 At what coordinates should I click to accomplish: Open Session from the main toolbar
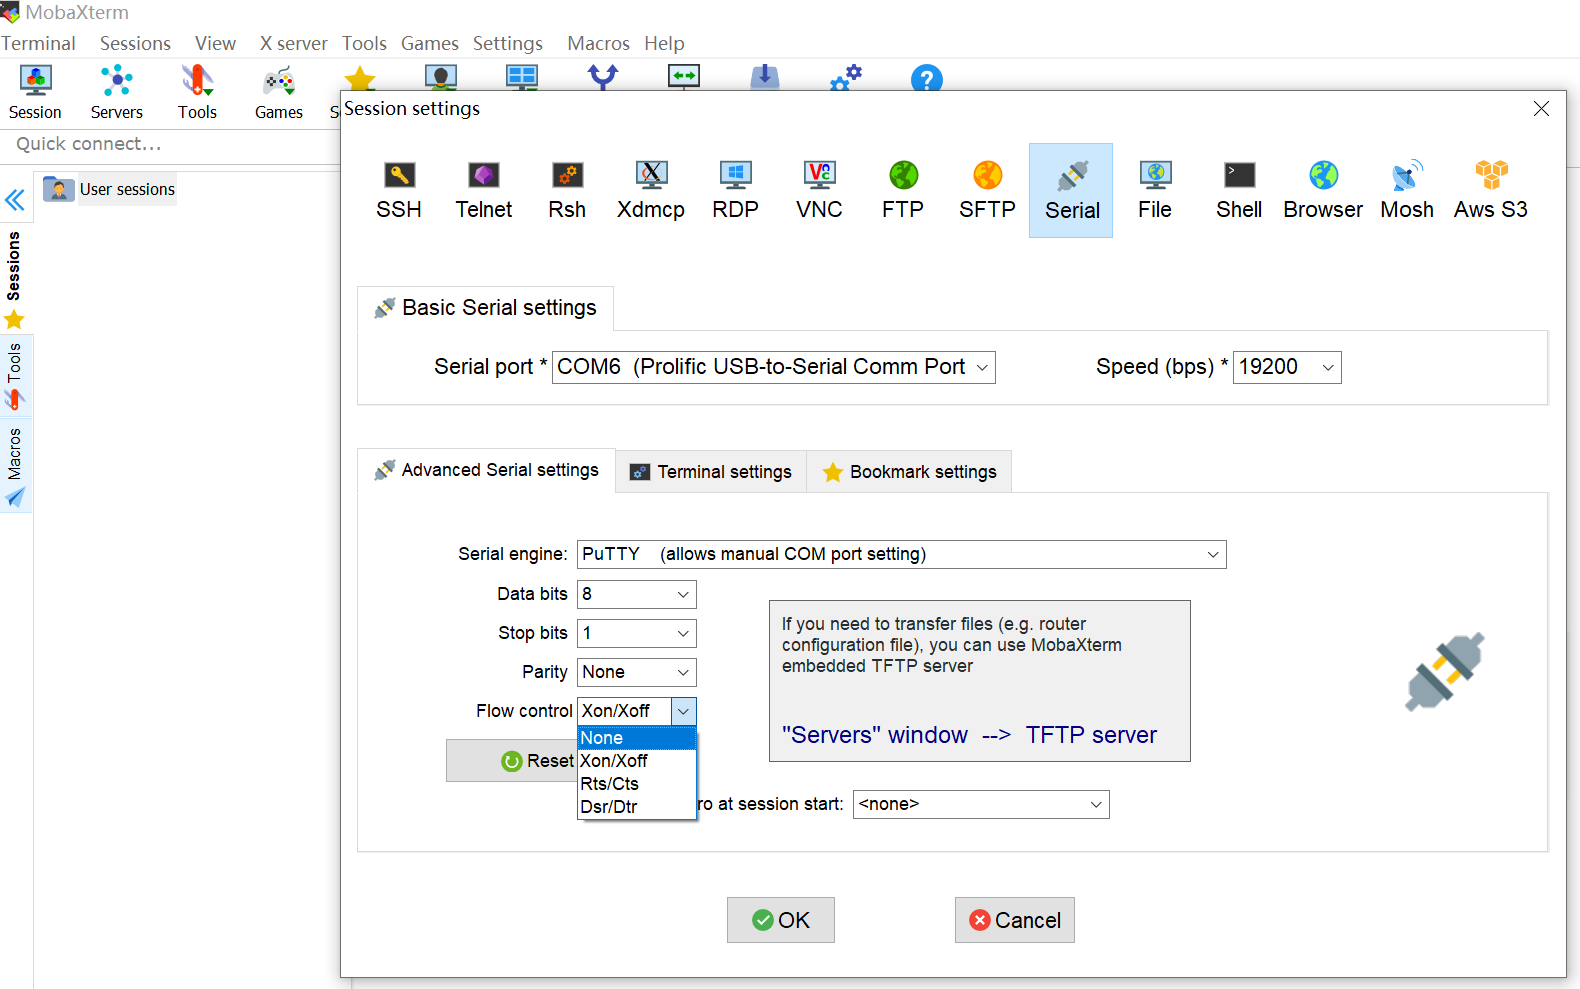pyautogui.click(x=35, y=92)
